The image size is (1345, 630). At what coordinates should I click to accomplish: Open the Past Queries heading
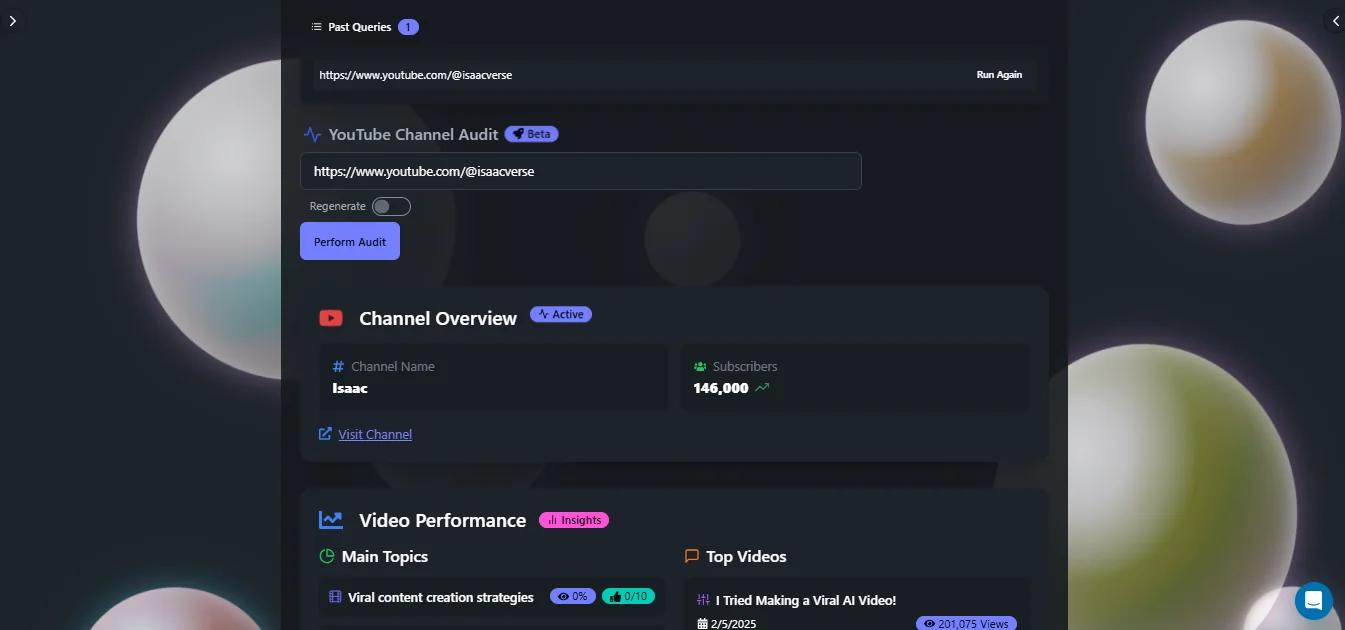pos(359,27)
